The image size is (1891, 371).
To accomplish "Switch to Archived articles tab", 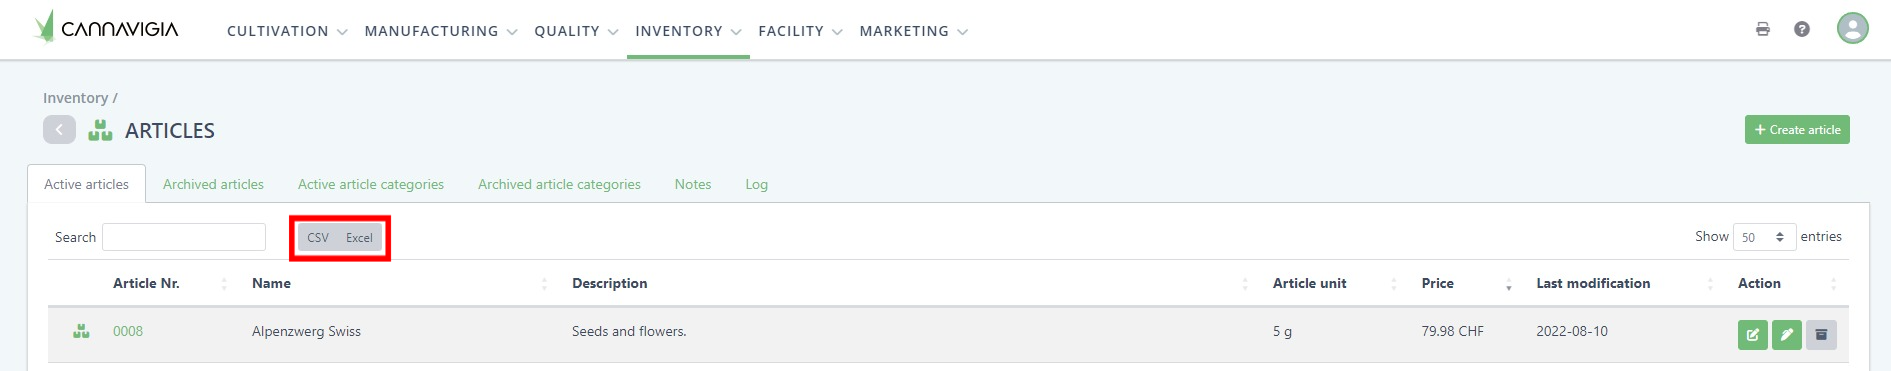I will (x=213, y=184).
